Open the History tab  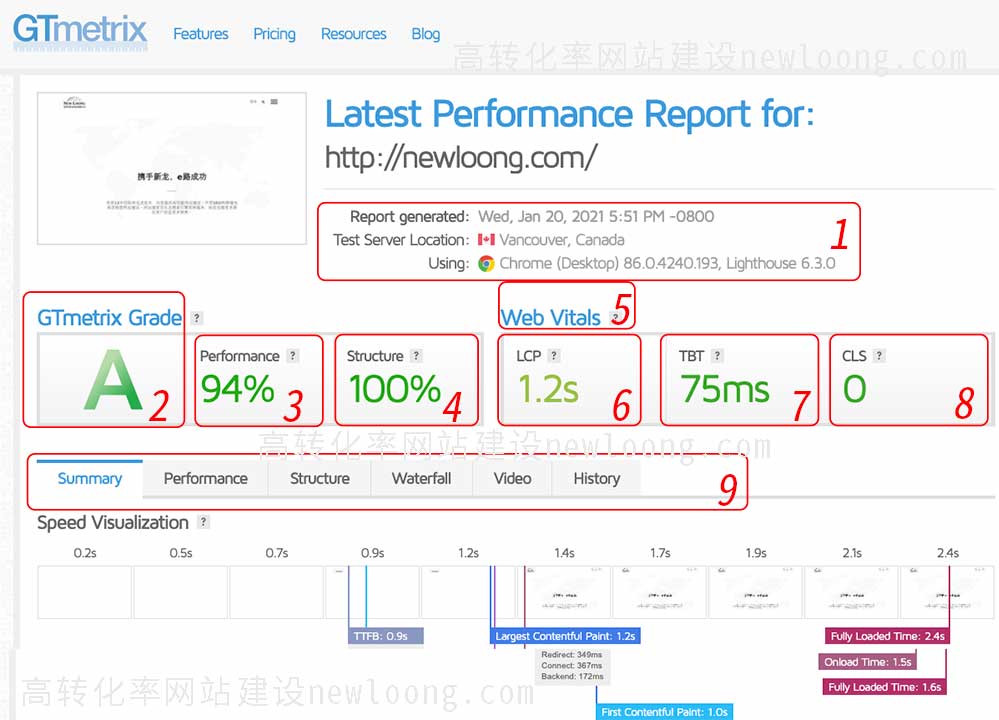596,479
